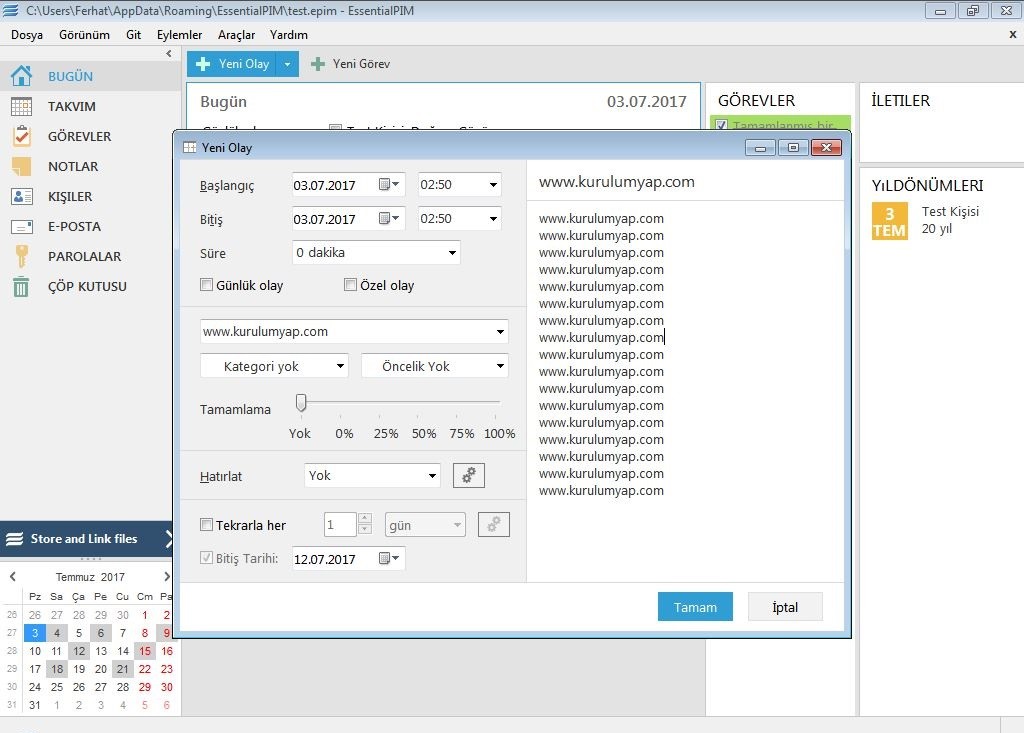Image resolution: width=1024 pixels, height=733 pixels.
Task: Set Tamamlama slider to 50%
Action: point(424,433)
